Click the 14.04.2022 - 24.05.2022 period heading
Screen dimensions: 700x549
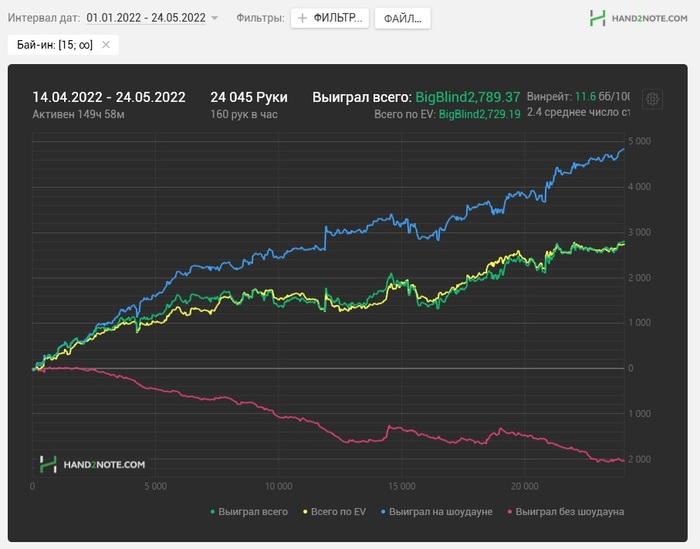109,97
